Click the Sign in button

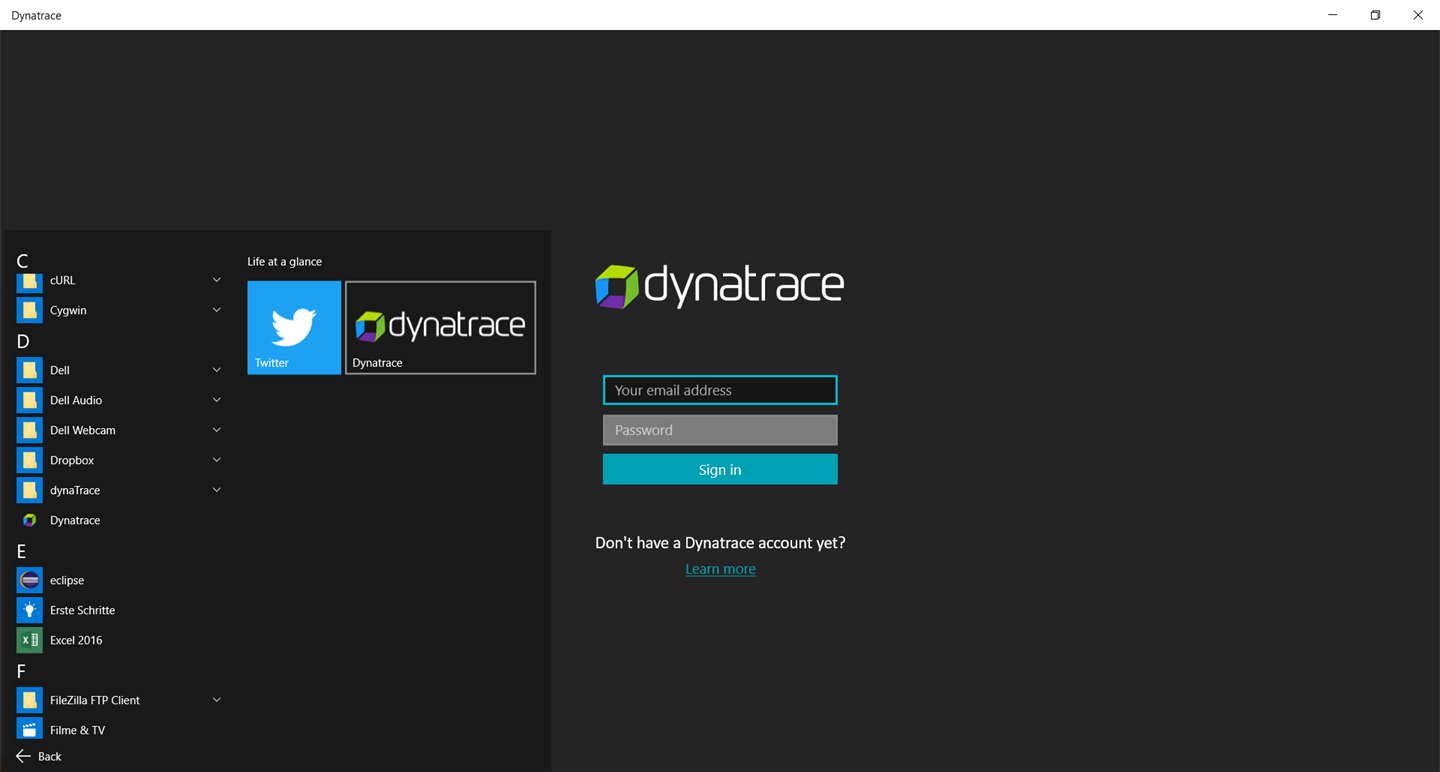click(x=720, y=469)
